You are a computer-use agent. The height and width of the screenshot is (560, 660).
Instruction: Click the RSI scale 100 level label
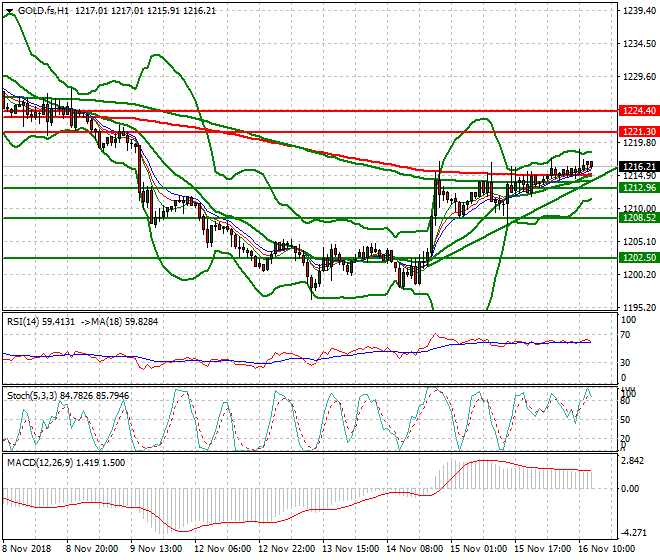tap(629, 319)
